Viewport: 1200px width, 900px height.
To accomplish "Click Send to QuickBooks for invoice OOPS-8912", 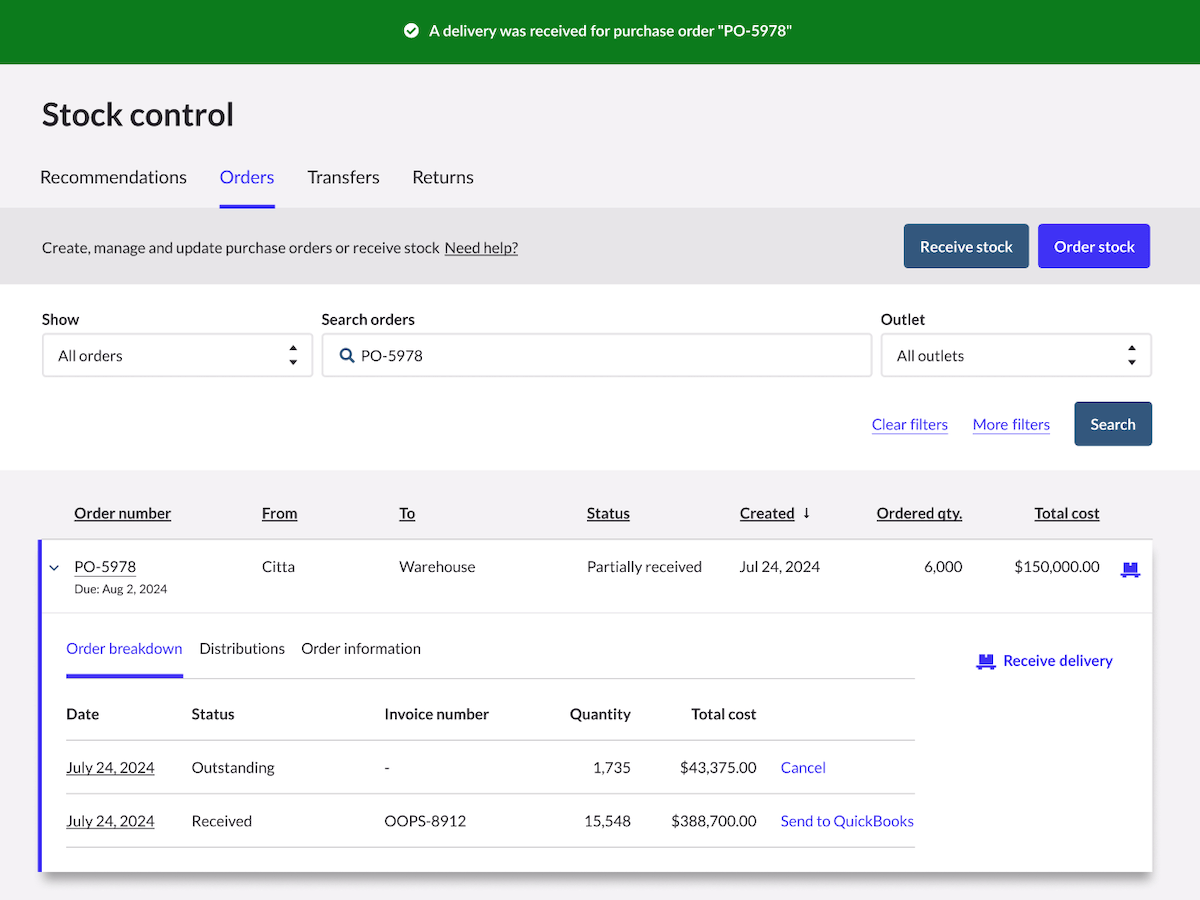I will click(x=847, y=821).
